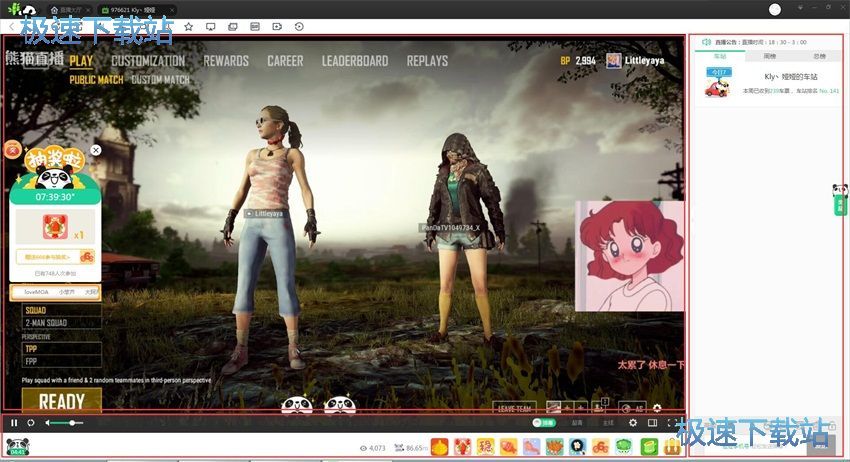Close the lottery popup with the X
Image resolution: width=850 pixels, height=462 pixels.
click(x=96, y=150)
